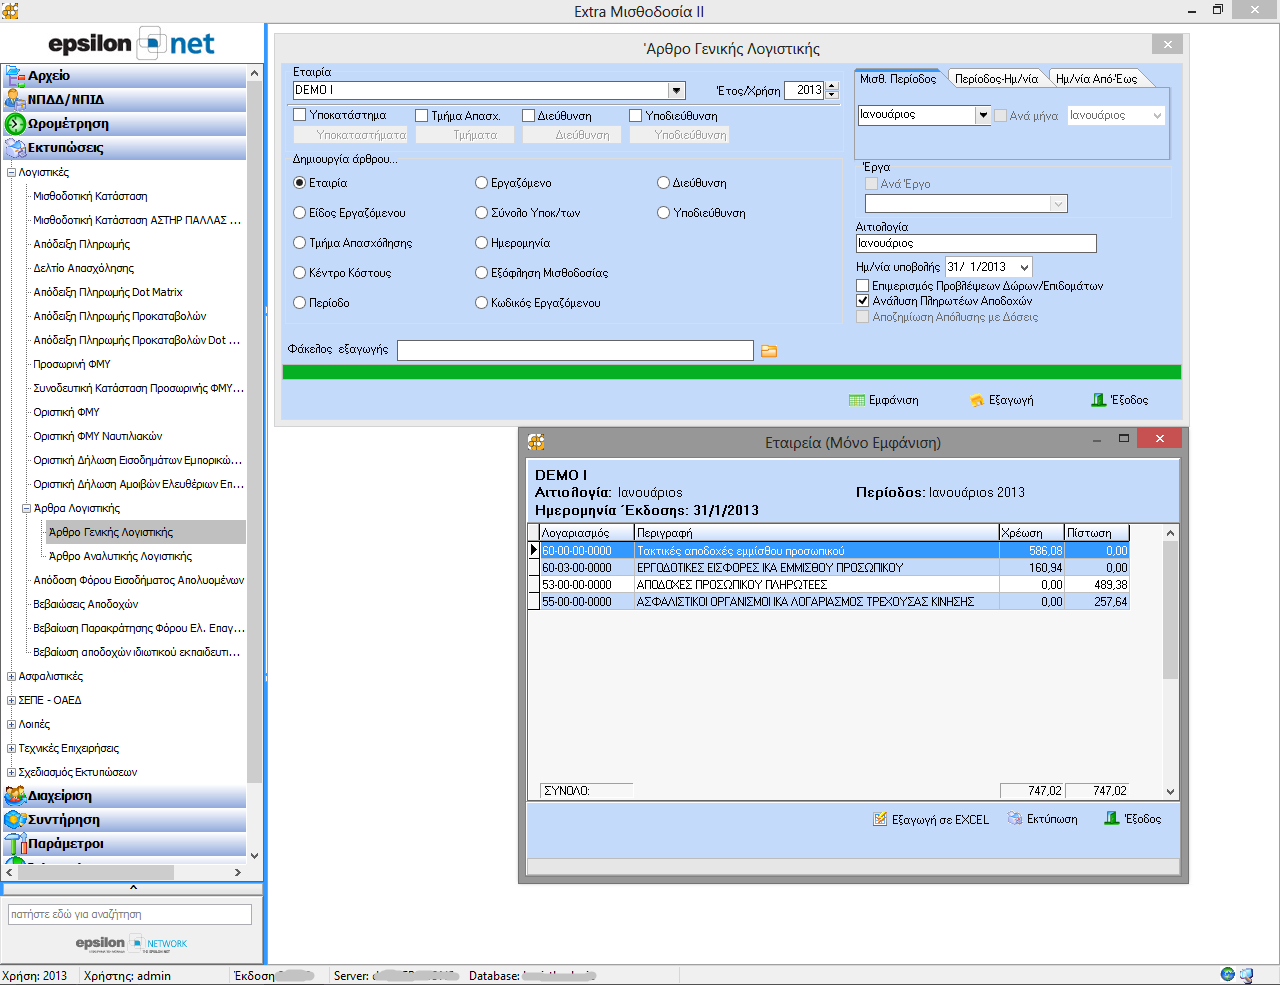The width and height of the screenshot is (1280, 985).
Task: Expand the Ασφαλιστικές tree node
Action: (x=12, y=677)
